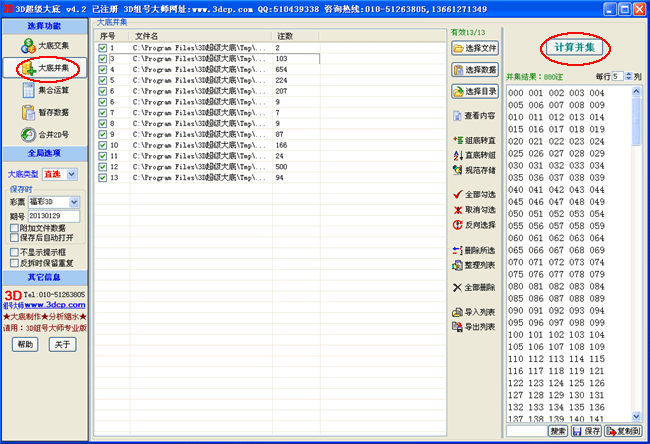Click the 帮助 help button
Screen dimensions: 650x444
pyautogui.click(x=25, y=344)
